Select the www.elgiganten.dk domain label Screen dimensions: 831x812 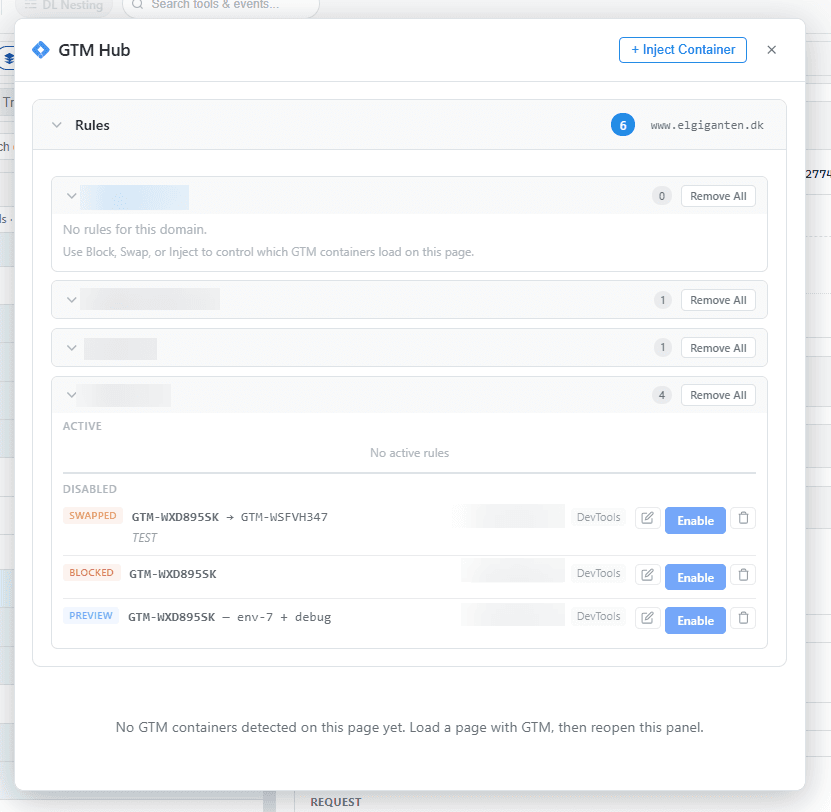706,126
